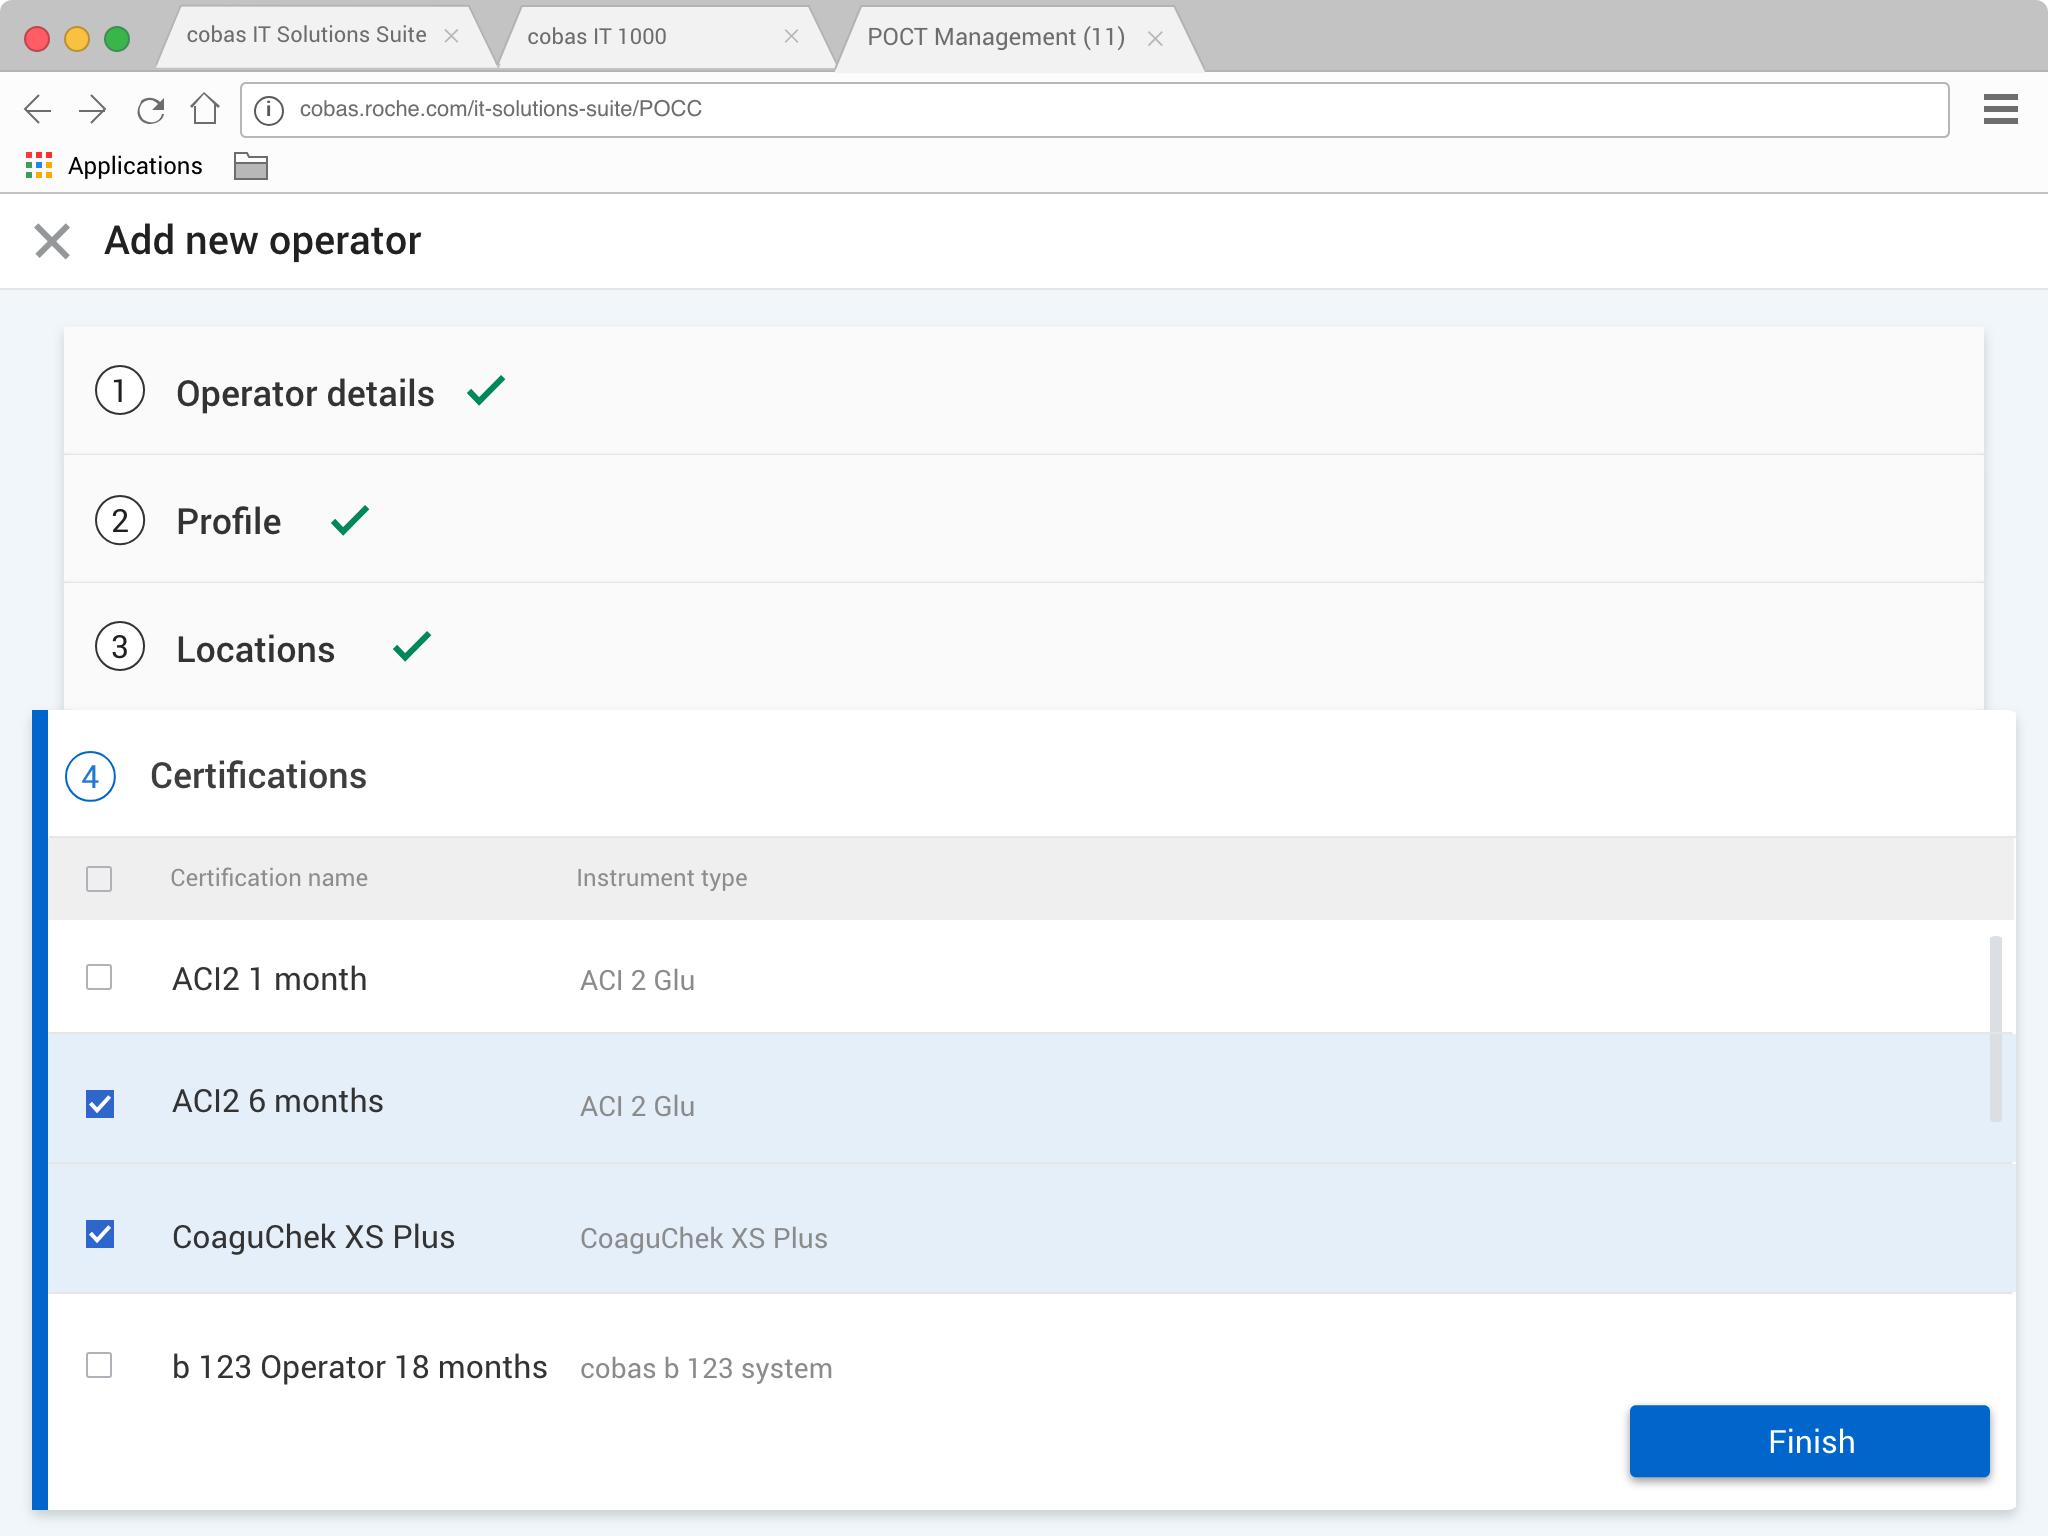Click the browser forward arrow

point(93,109)
